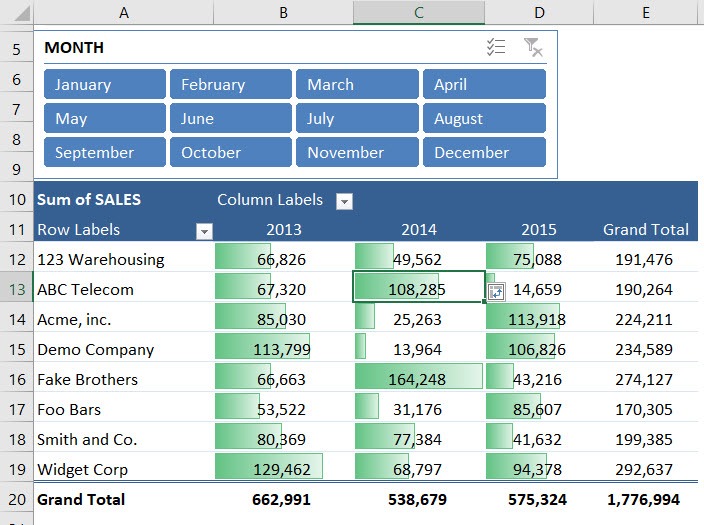This screenshot has width=704, height=525.
Task: Select column D header
Action: point(539,12)
